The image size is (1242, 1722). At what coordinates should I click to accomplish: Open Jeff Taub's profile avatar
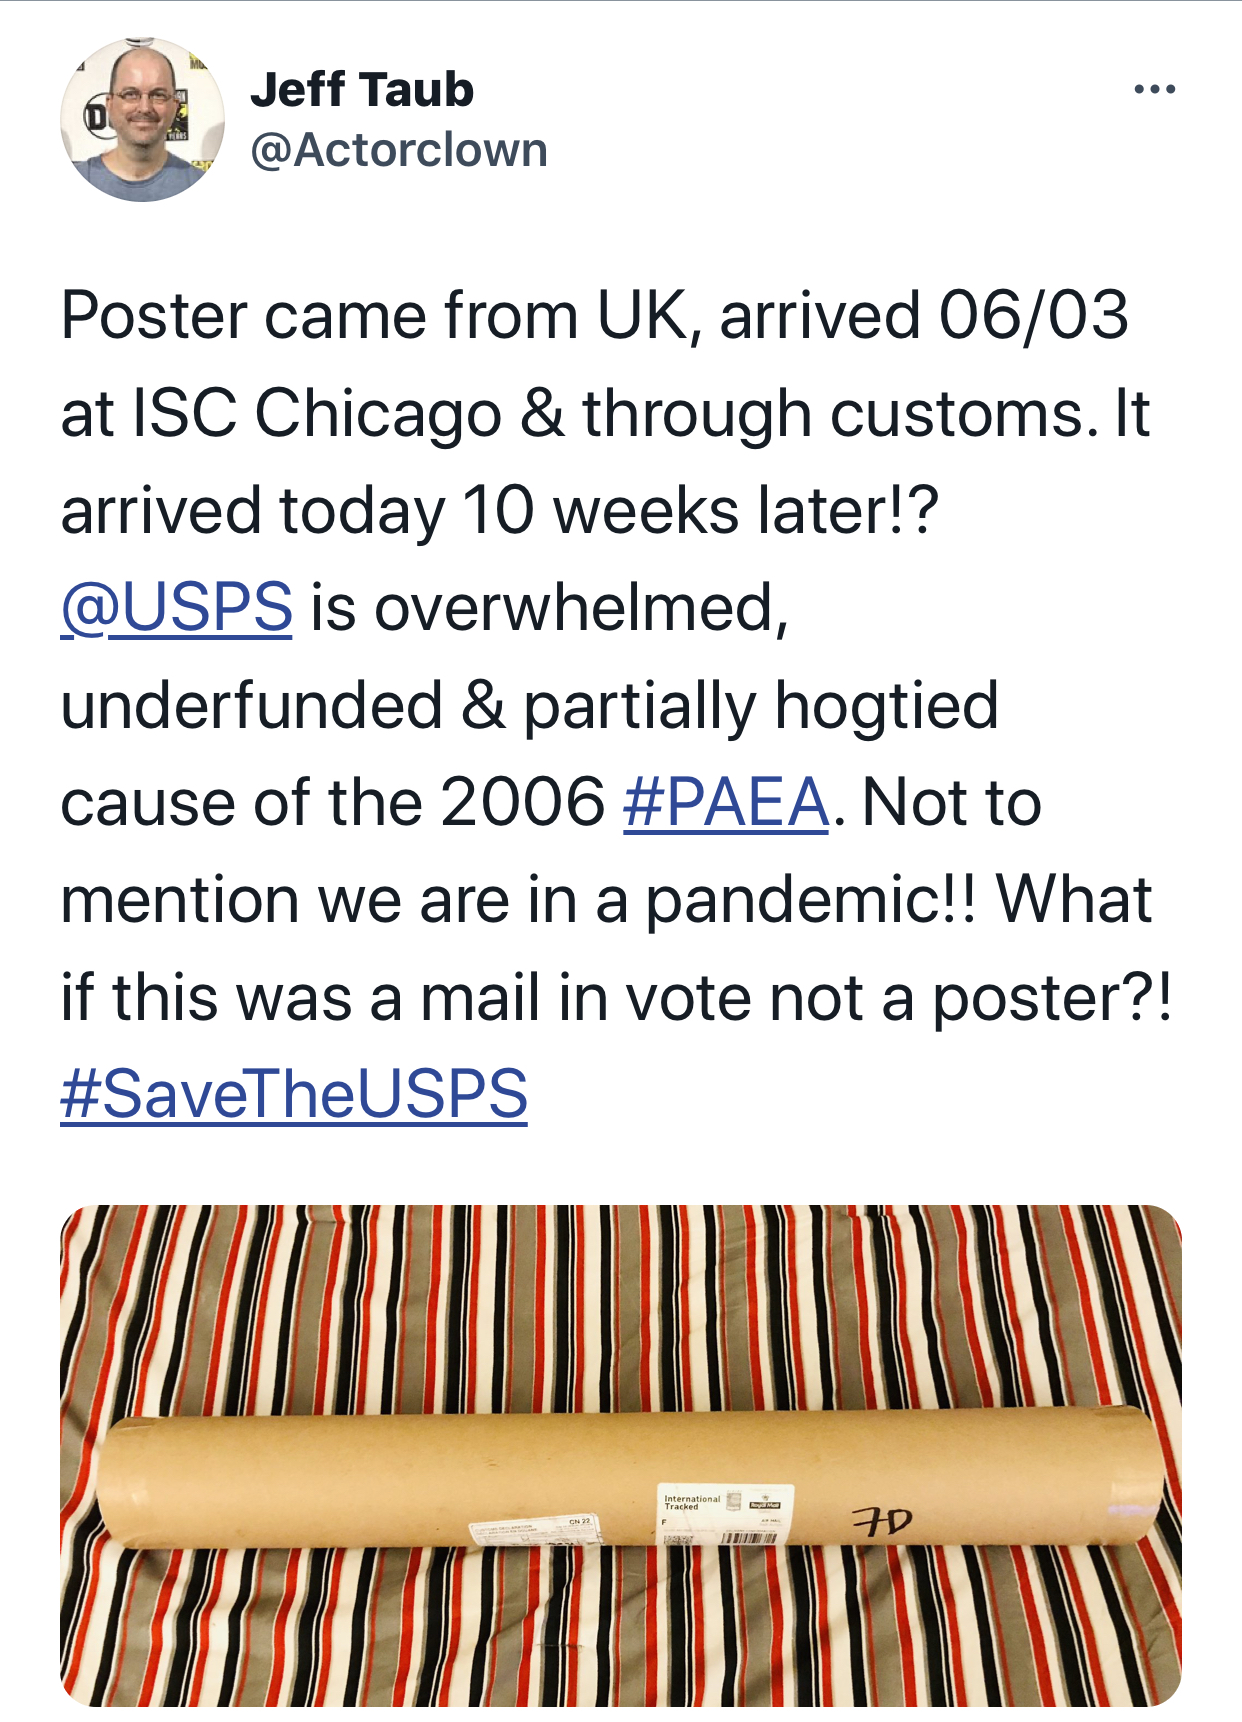point(142,120)
